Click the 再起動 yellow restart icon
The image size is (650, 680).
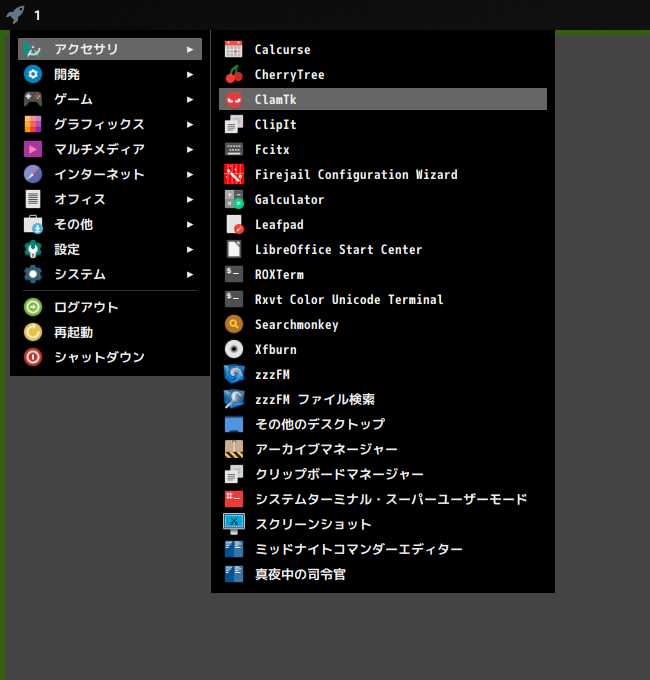(x=33, y=332)
